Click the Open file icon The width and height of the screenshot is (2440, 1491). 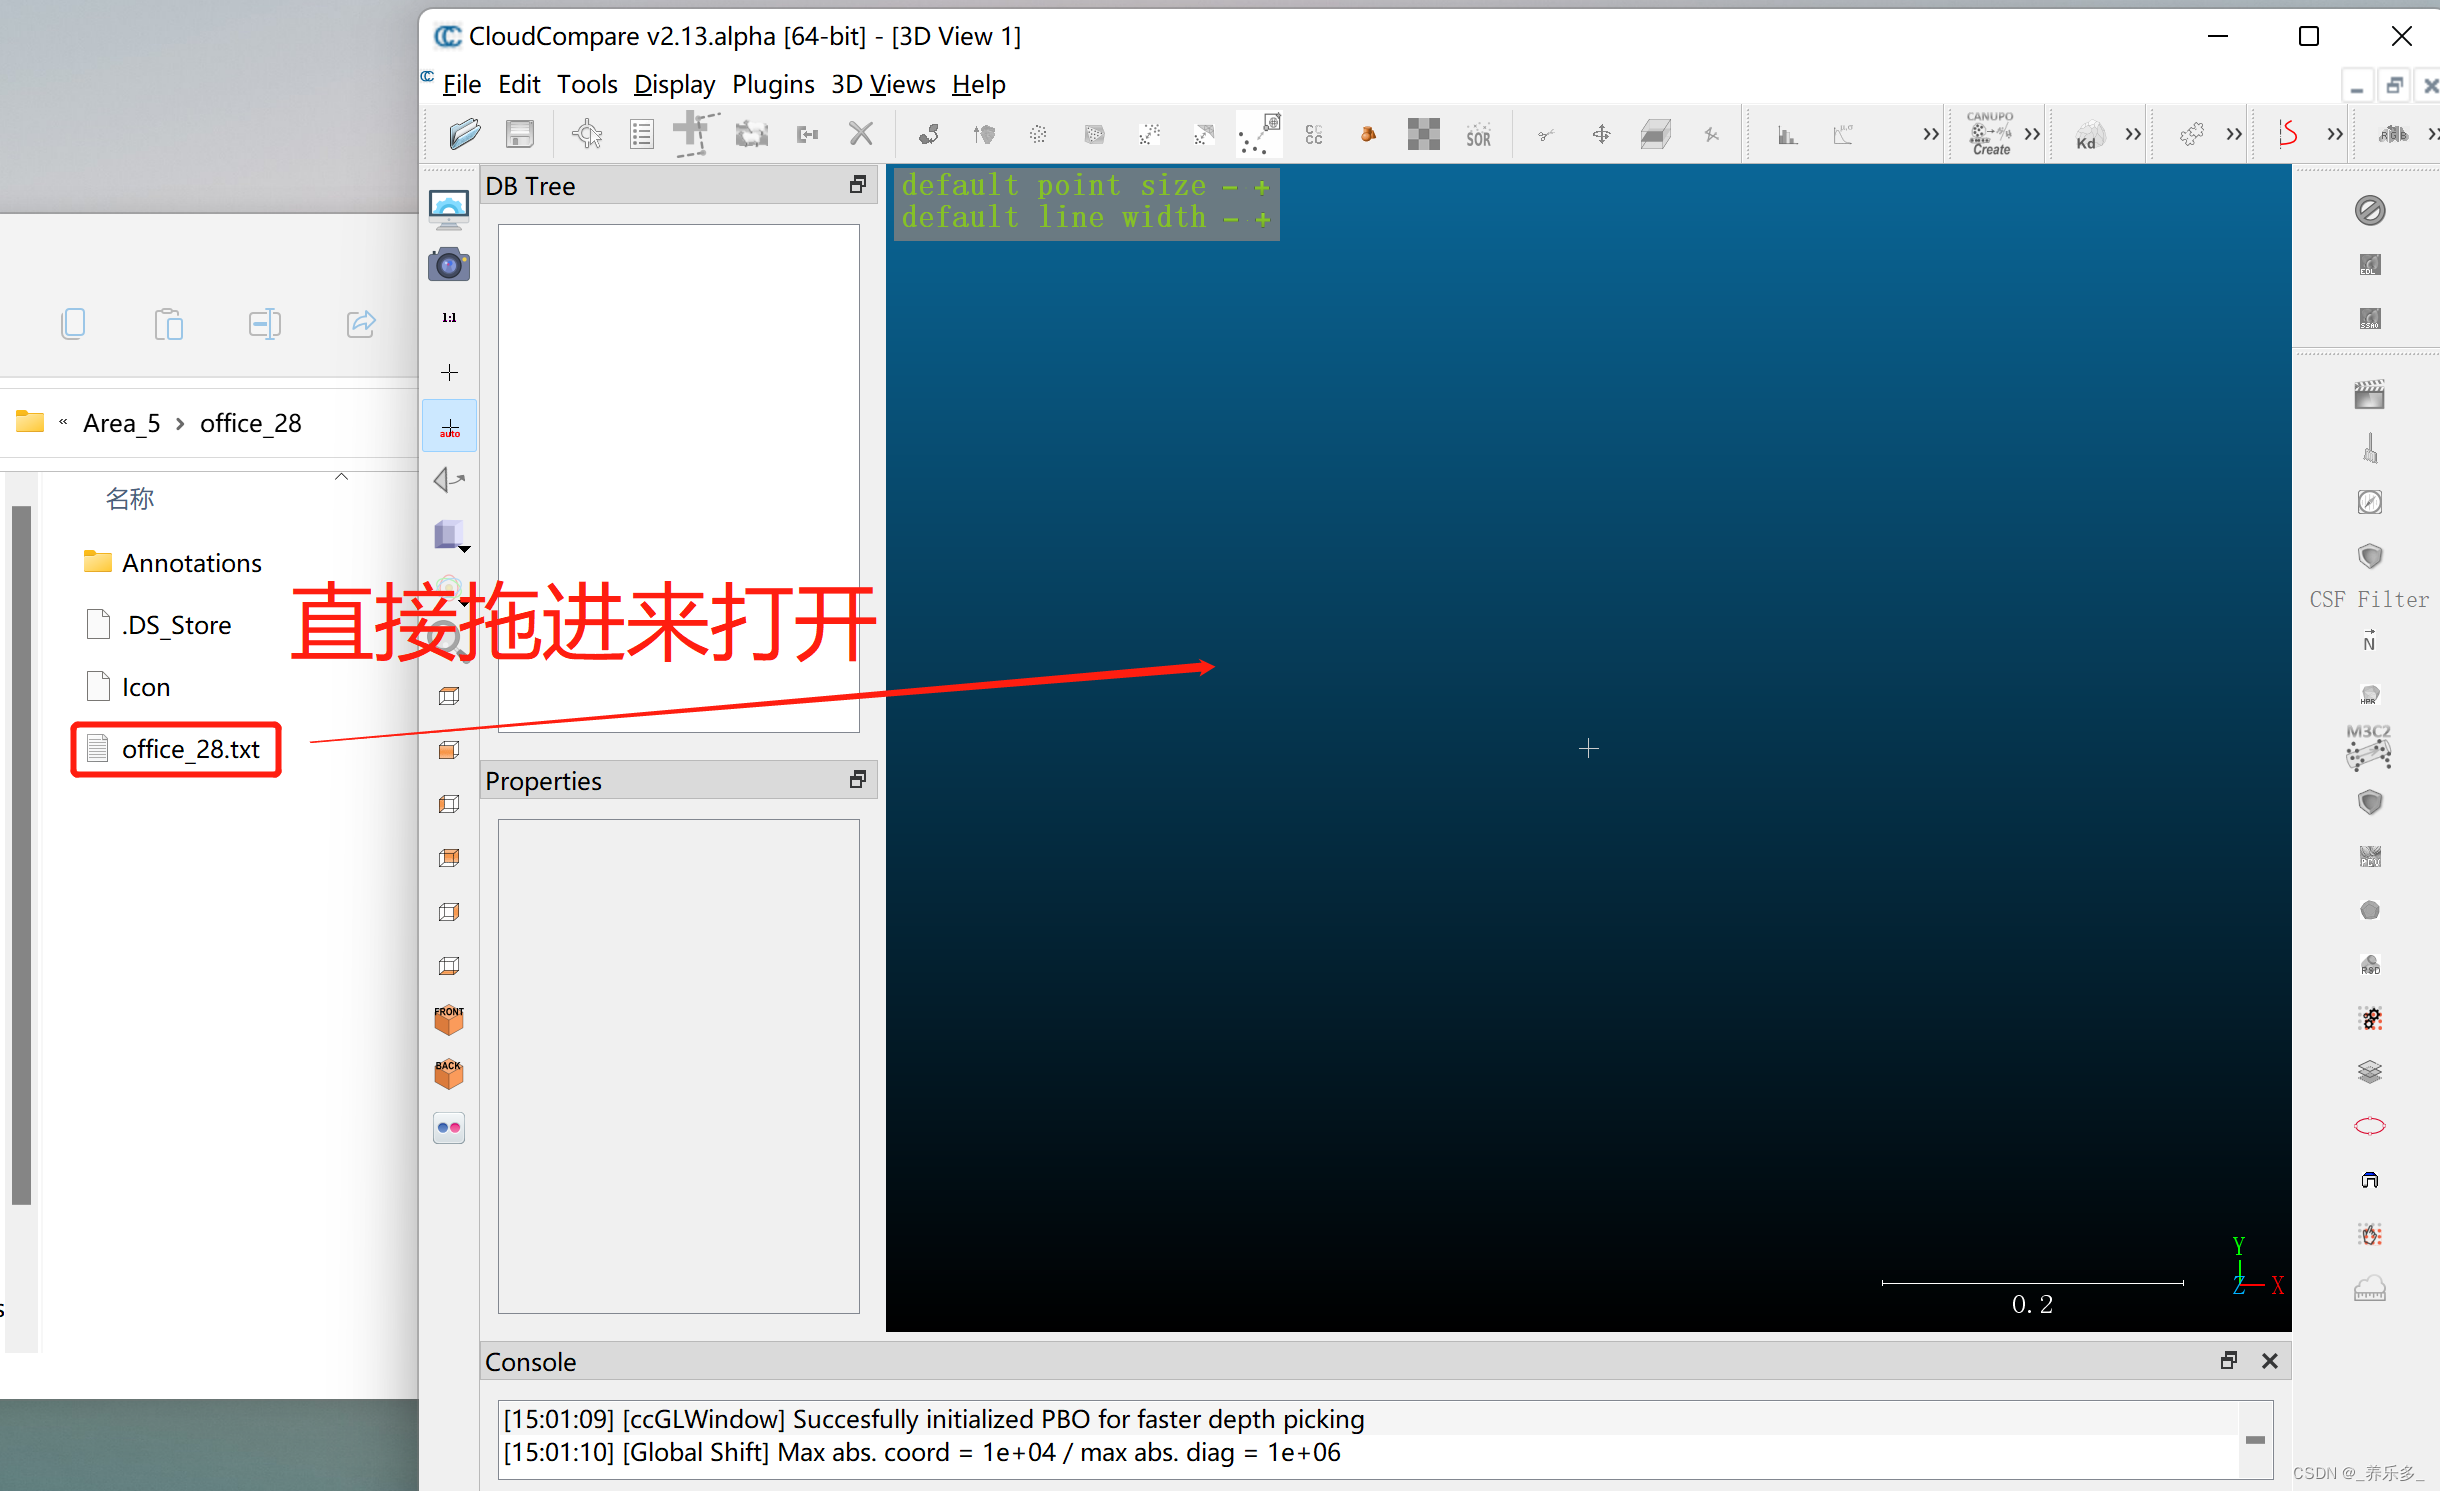465,134
